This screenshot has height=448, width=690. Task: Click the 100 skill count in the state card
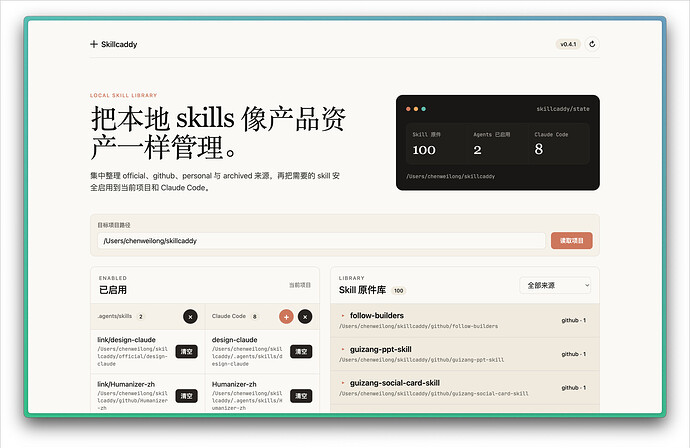click(424, 150)
